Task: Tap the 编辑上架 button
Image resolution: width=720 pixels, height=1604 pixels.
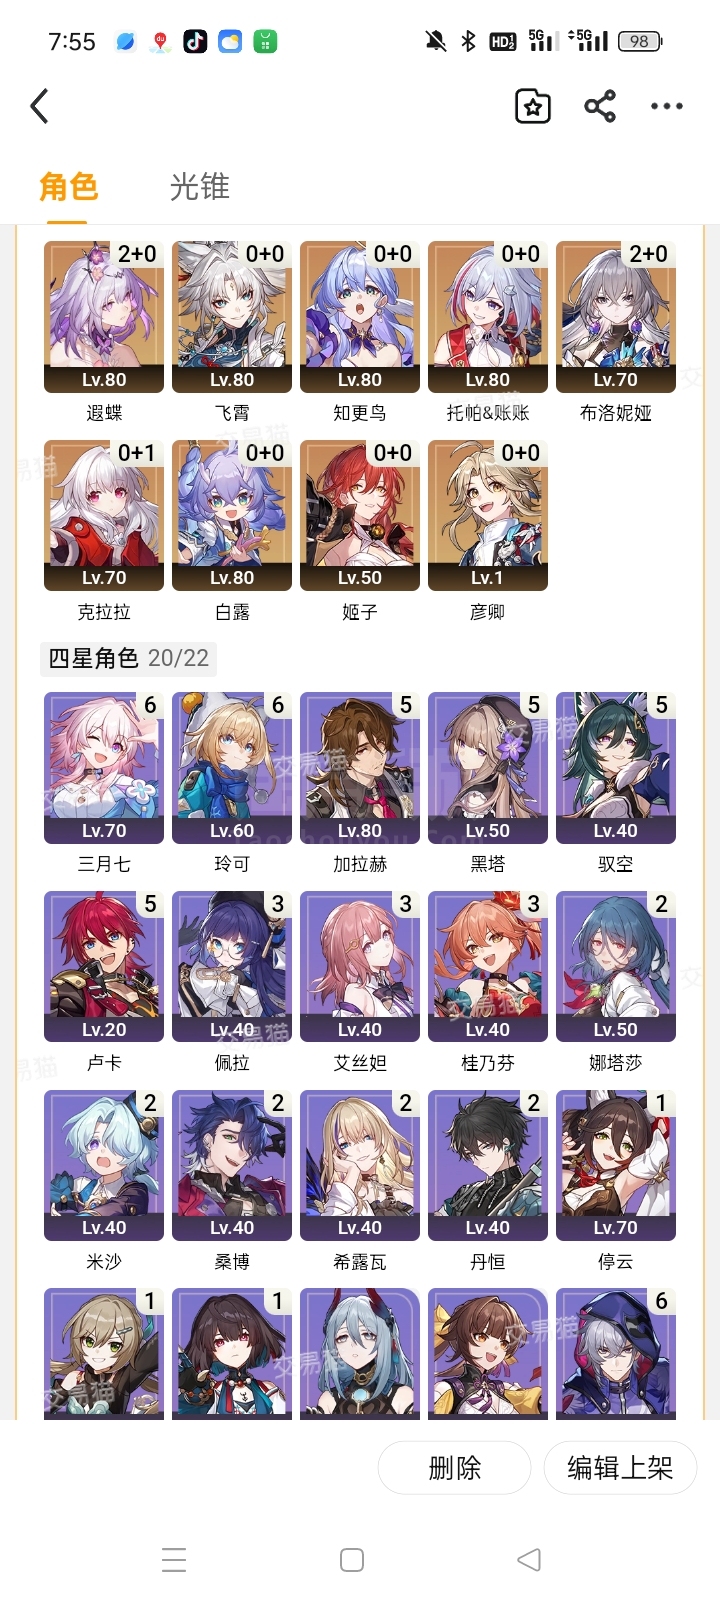Action: point(620,1468)
